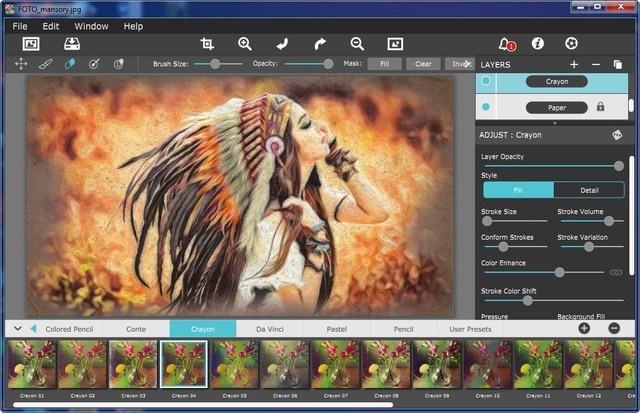Click the Undo arrow icon
The height and width of the screenshot is (413, 640).
pos(282,44)
